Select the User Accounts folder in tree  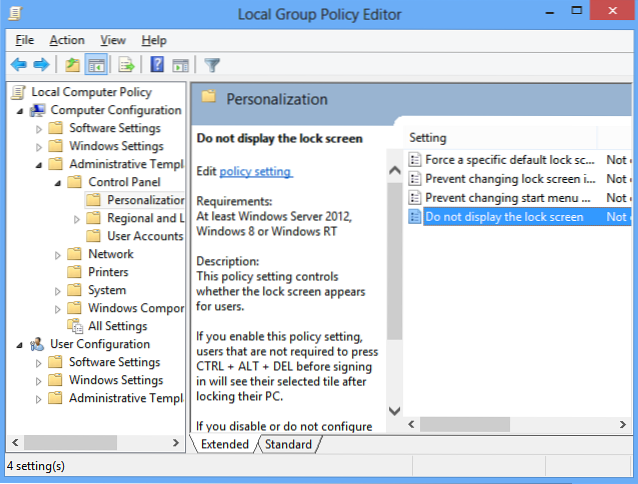(x=145, y=236)
